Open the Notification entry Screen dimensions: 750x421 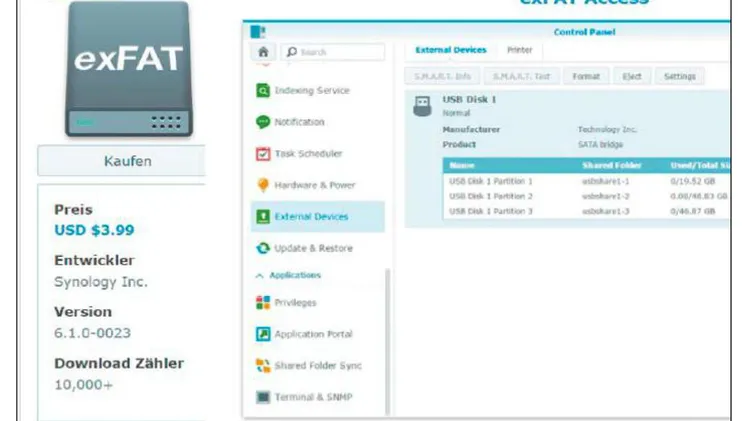pyautogui.click(x=299, y=122)
